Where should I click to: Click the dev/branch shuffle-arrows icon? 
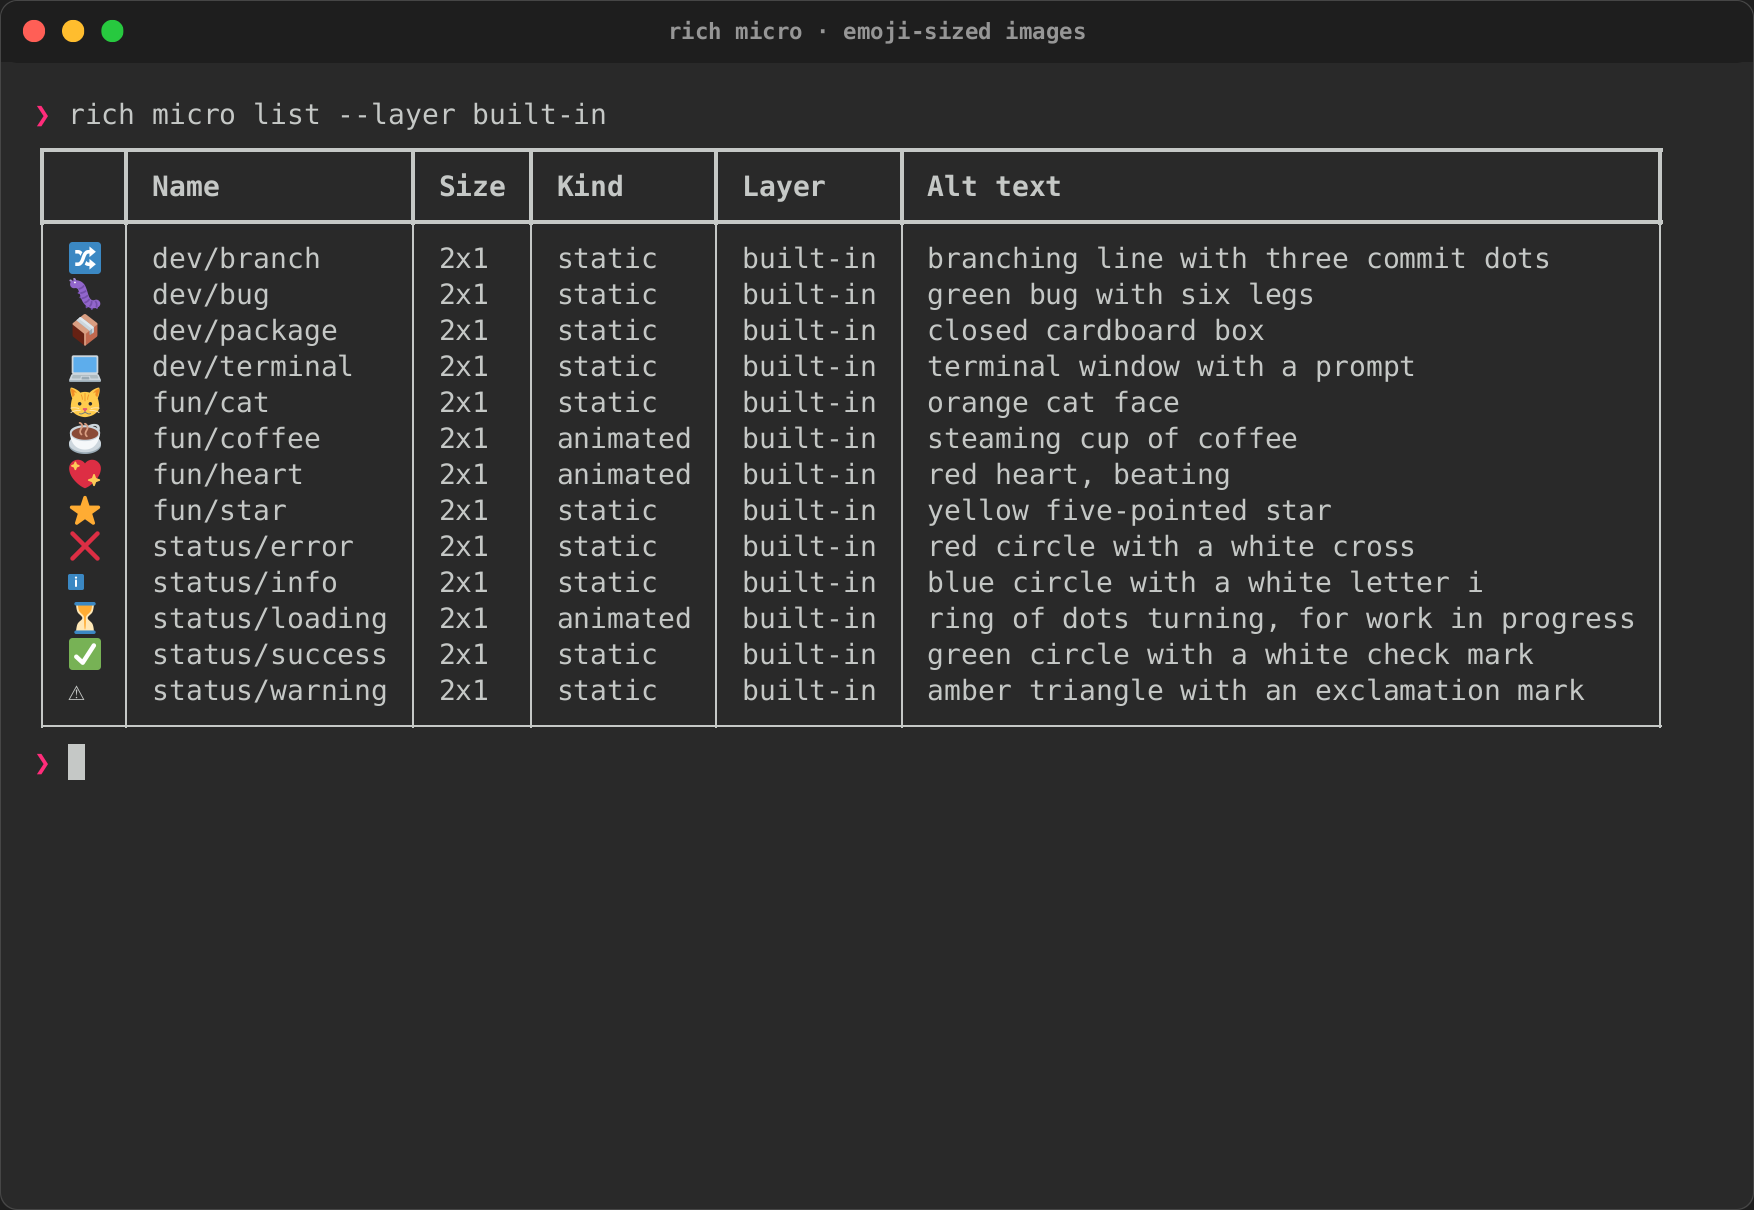point(85,258)
